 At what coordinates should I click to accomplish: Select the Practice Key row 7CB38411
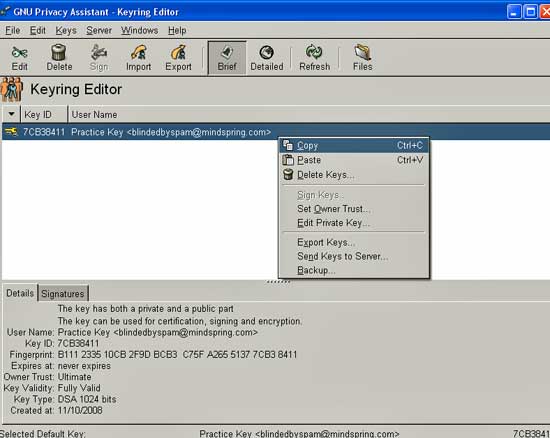[x=276, y=132]
